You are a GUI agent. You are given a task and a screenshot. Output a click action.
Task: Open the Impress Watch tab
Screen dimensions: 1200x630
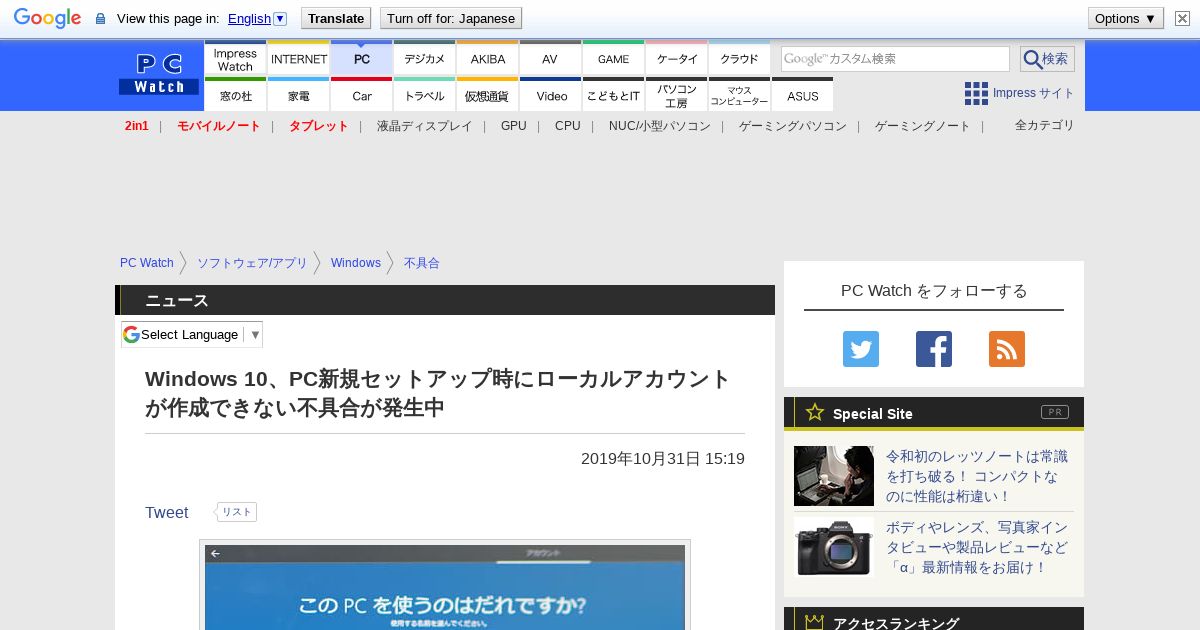(235, 58)
